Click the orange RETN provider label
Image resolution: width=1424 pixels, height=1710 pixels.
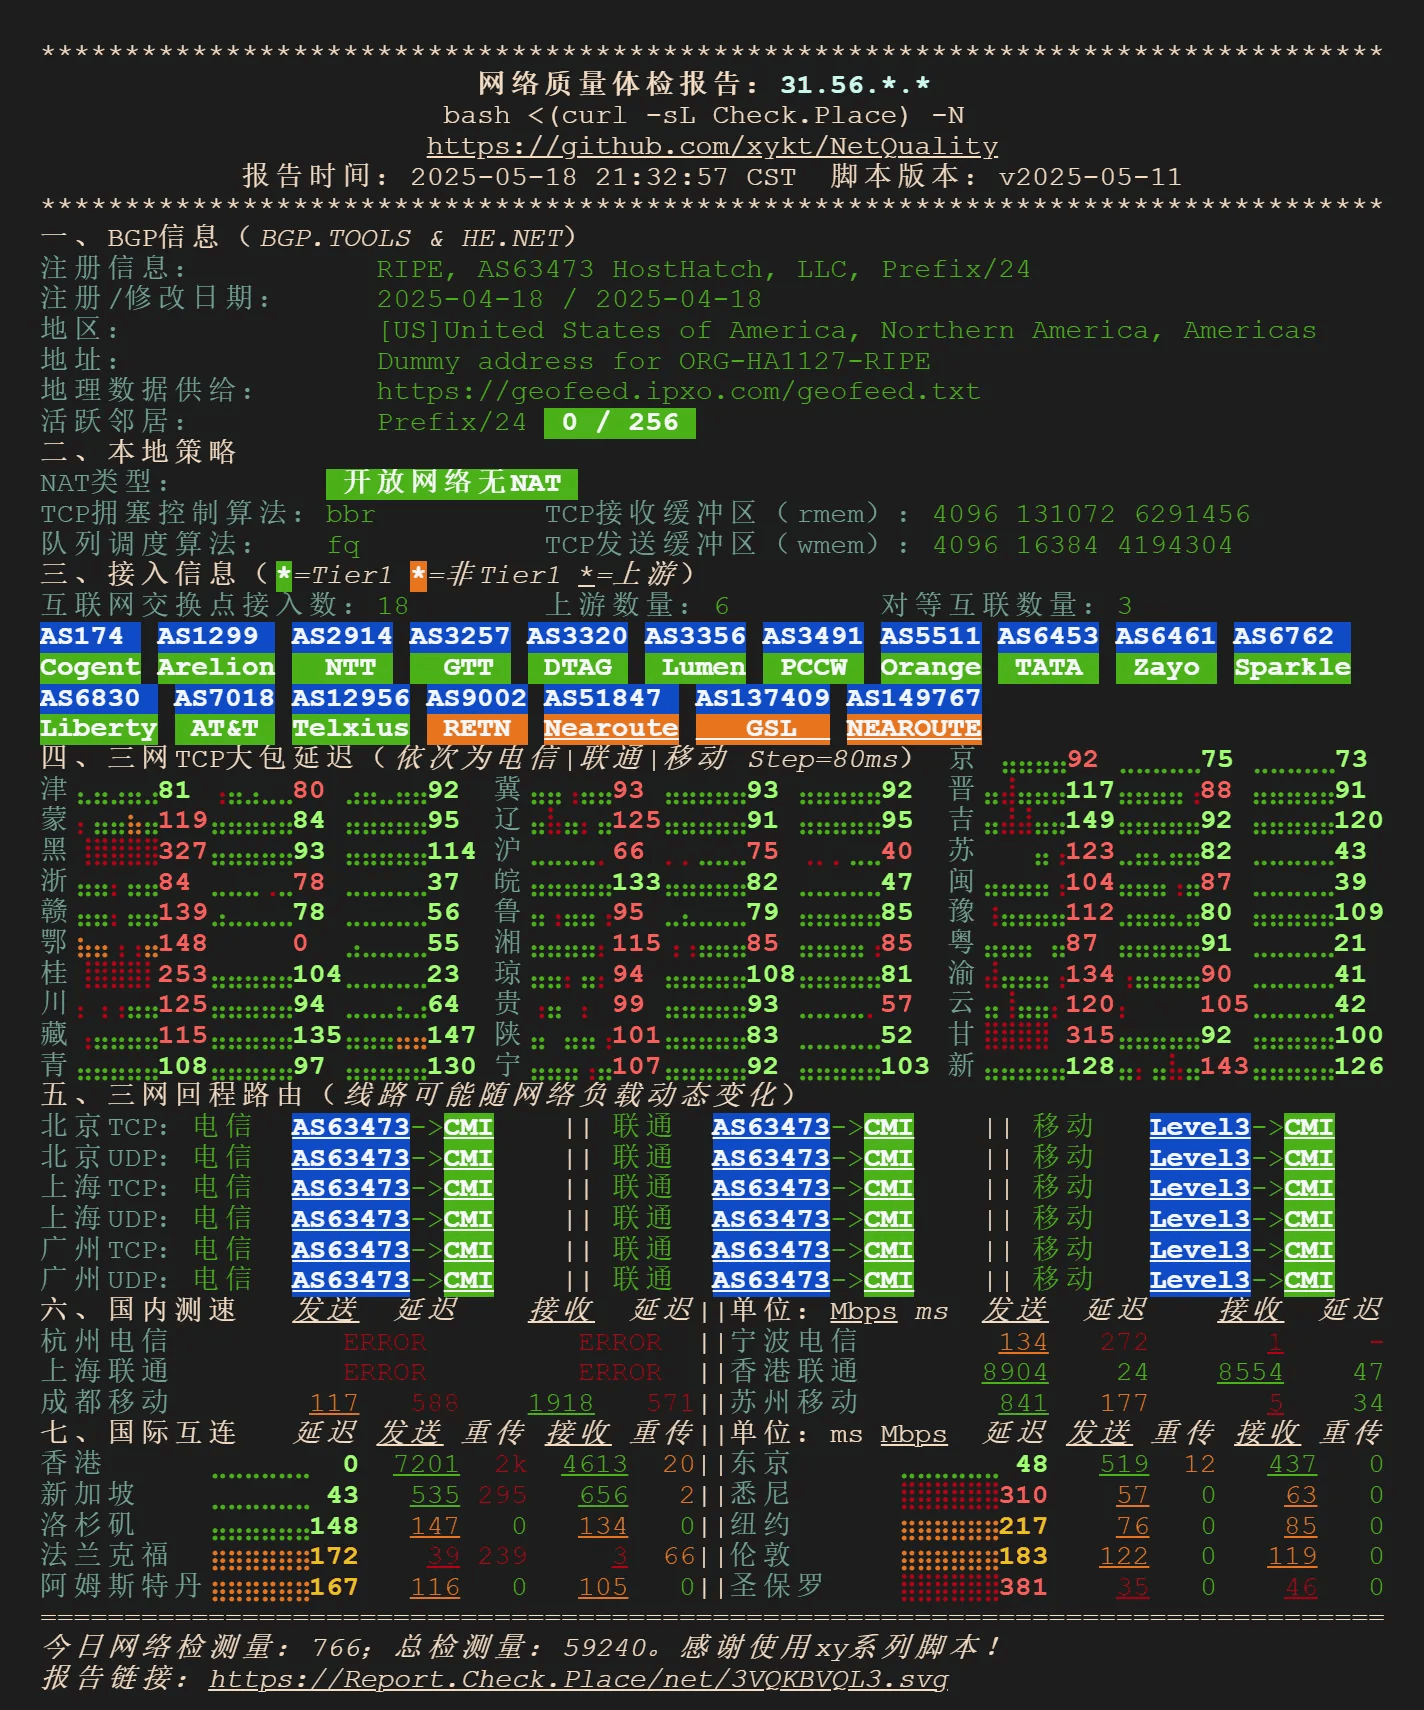coord(476,729)
